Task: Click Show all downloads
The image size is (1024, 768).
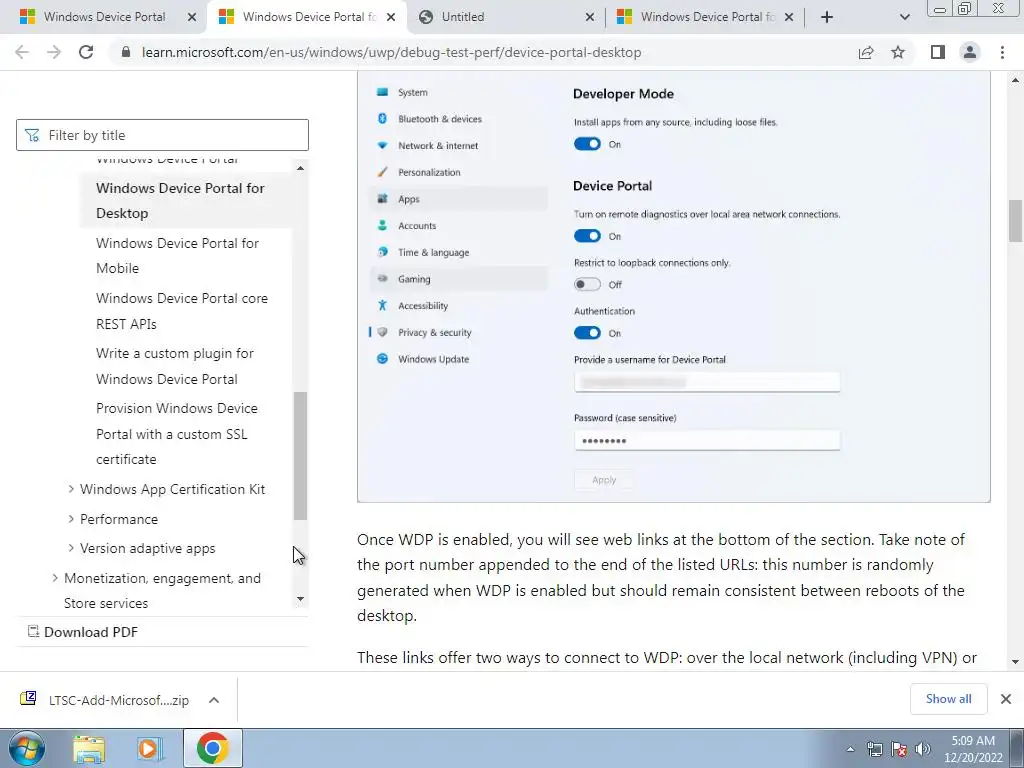Action: click(948, 699)
